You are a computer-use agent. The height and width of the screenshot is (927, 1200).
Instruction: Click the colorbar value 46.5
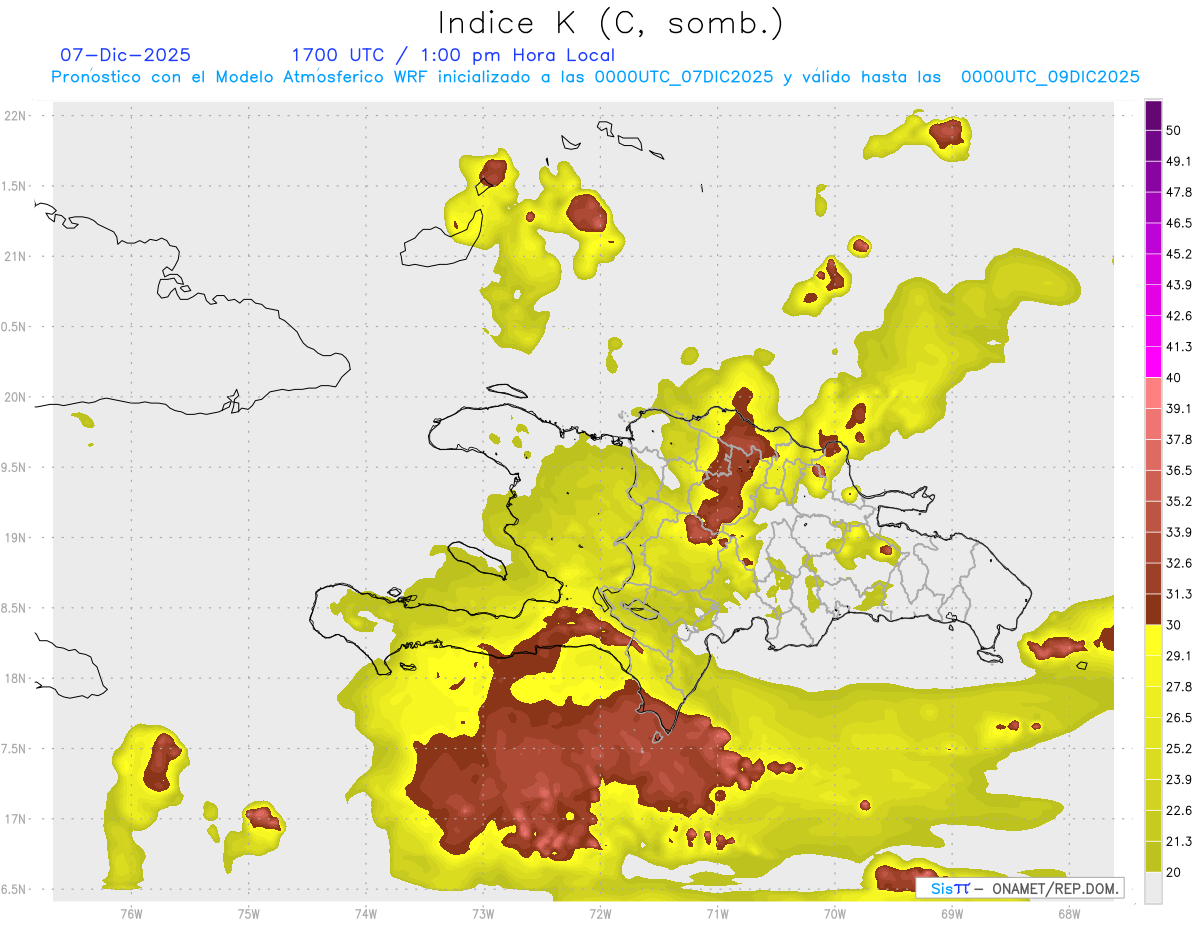pos(1179,223)
